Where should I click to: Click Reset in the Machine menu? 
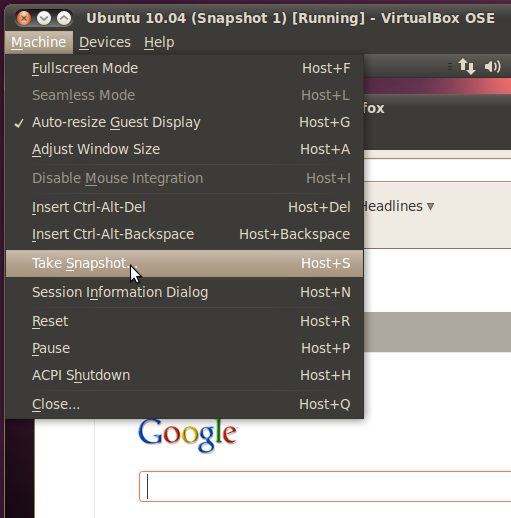click(x=184, y=321)
